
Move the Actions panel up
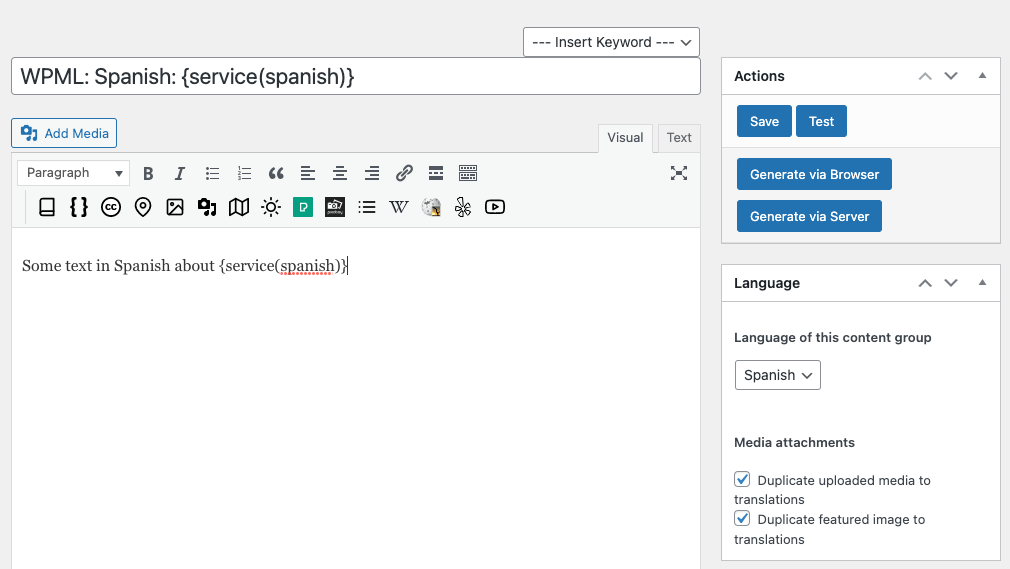(925, 76)
